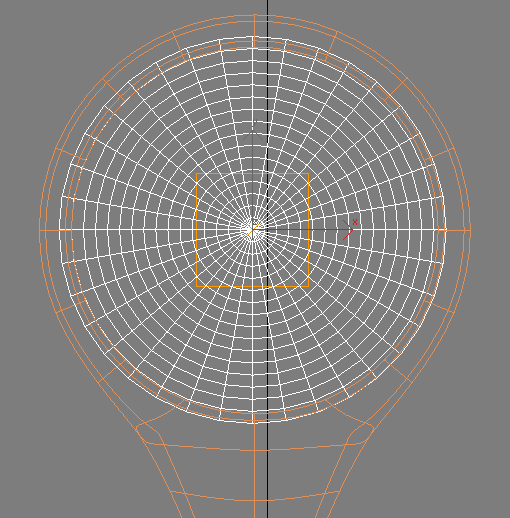
Task: Click the lowest curved orange line on the handle
Action: pyautogui.click(x=255, y=499)
